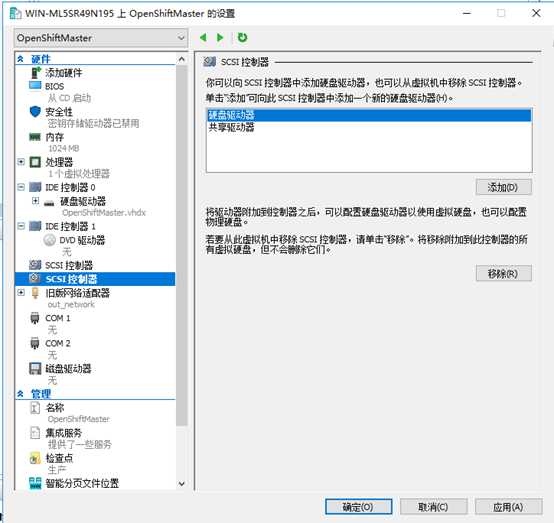
Task: Select the first unselected SCSI 控制器 item
Action: click(69, 265)
